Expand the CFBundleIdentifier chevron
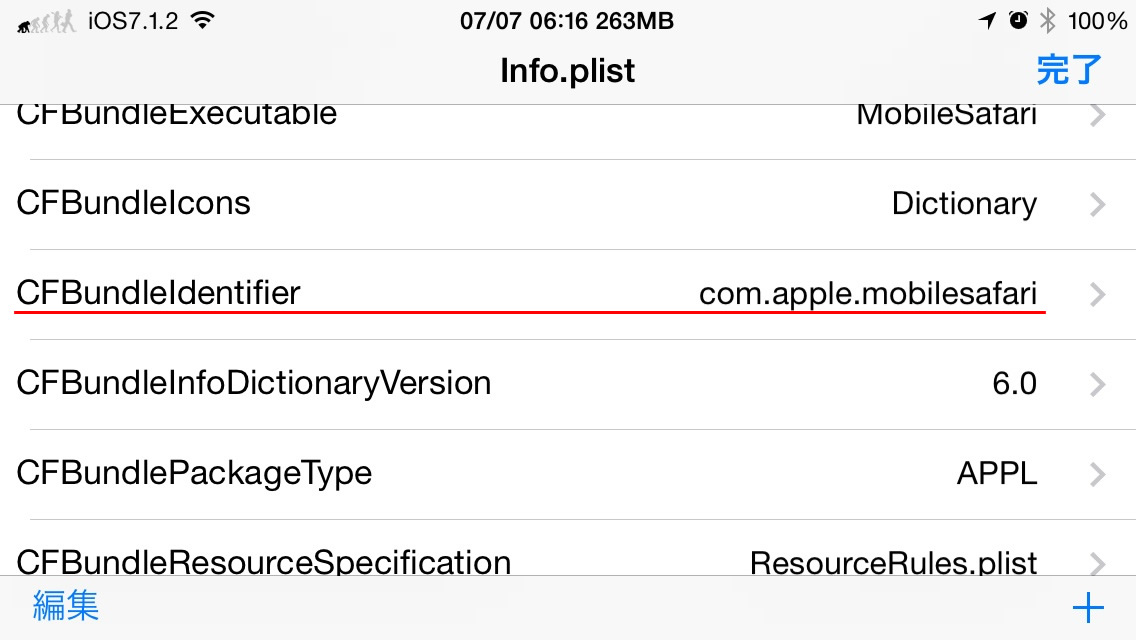This screenshot has width=1136, height=640. 1098,294
